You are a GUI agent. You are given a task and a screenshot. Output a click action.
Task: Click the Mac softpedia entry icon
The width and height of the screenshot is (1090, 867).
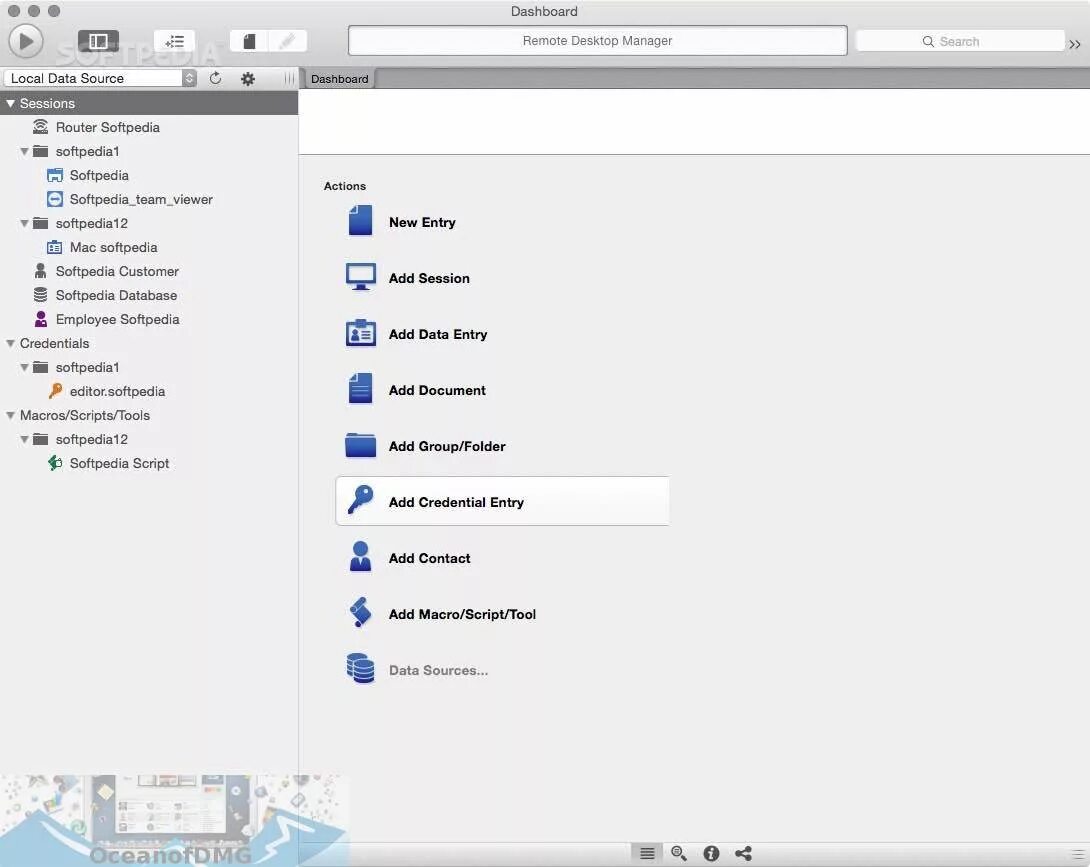pos(54,248)
